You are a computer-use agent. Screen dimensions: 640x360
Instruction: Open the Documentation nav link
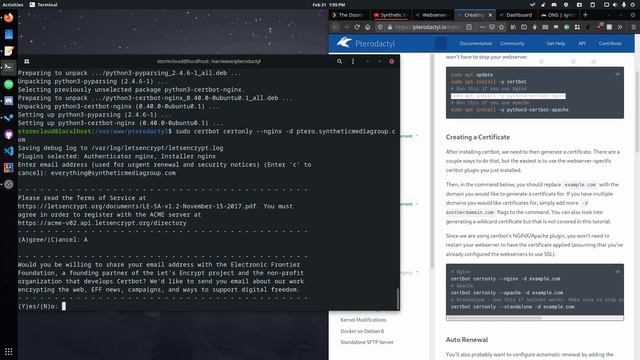coord(476,43)
